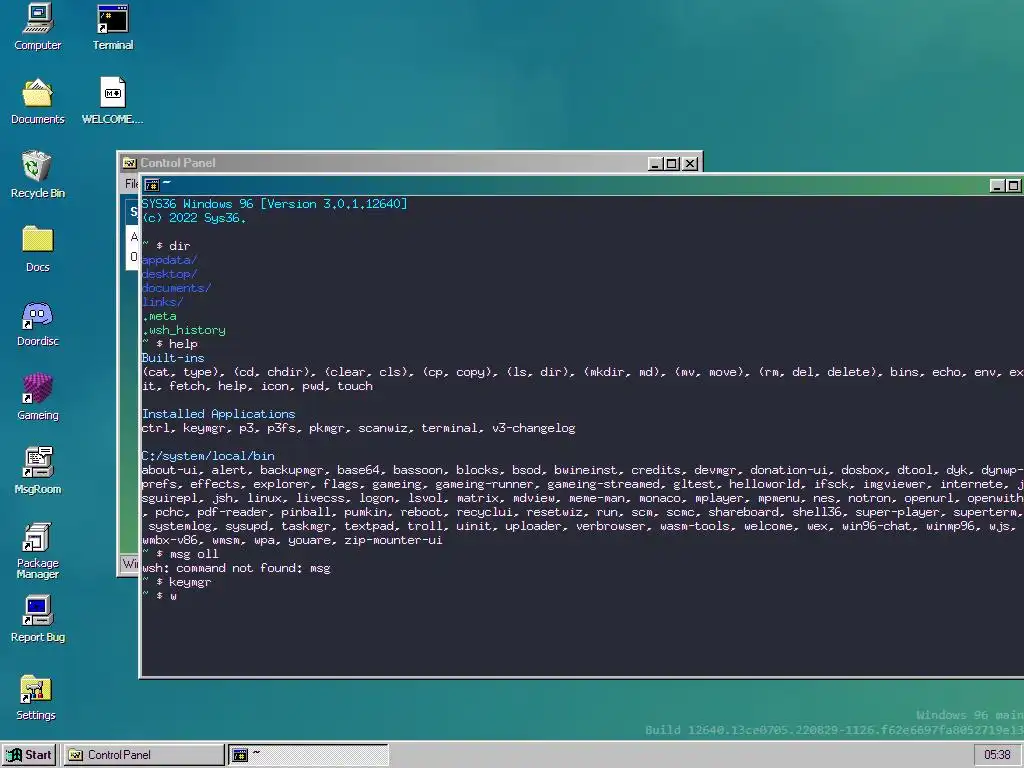This screenshot has height=768, width=1024.
Task: Maximize the terminal window
Action: click(1014, 186)
